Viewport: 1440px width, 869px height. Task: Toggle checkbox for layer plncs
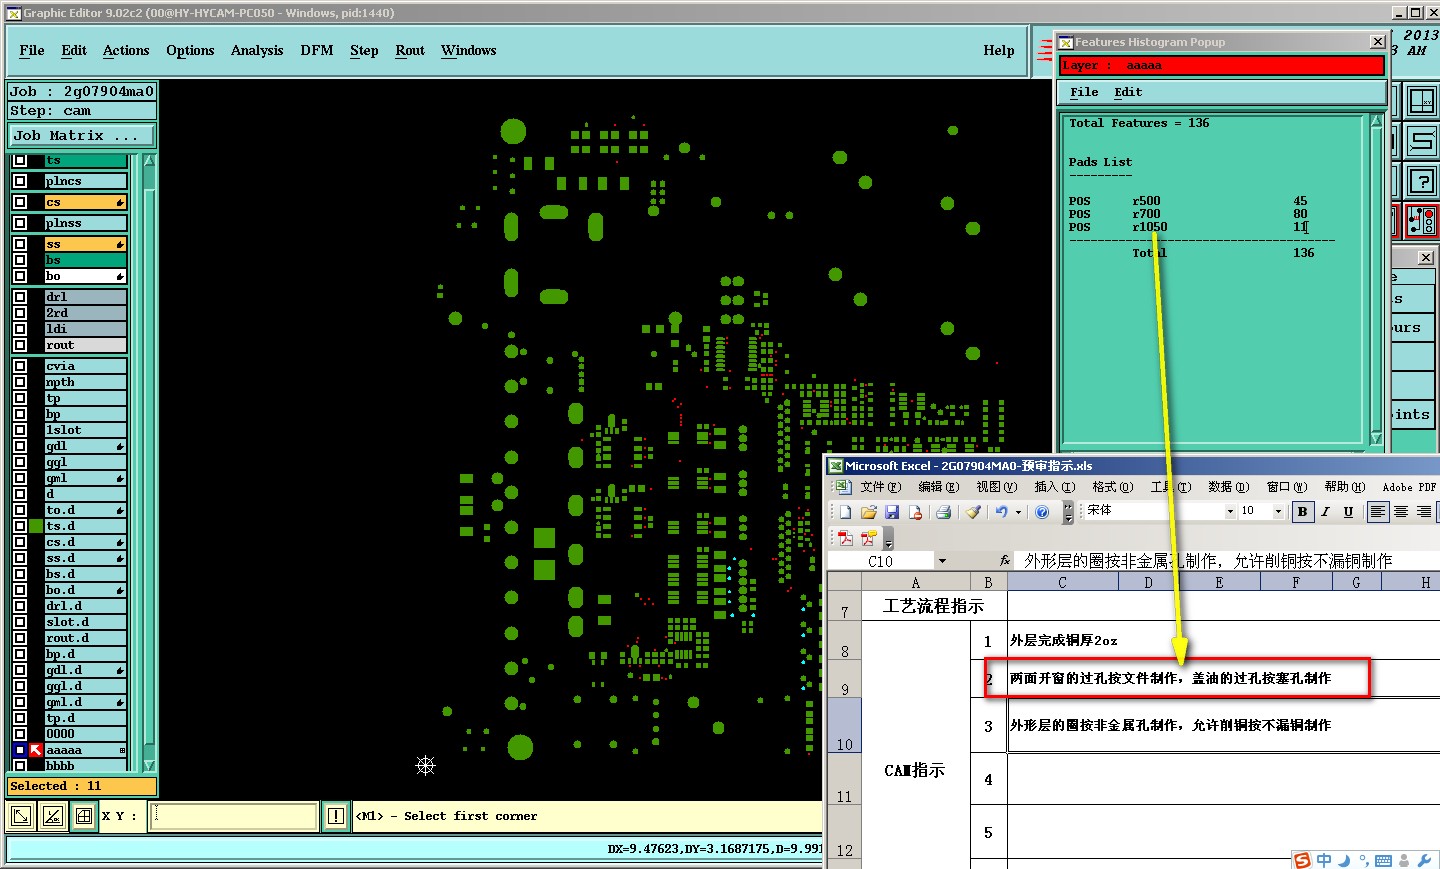click(x=20, y=181)
